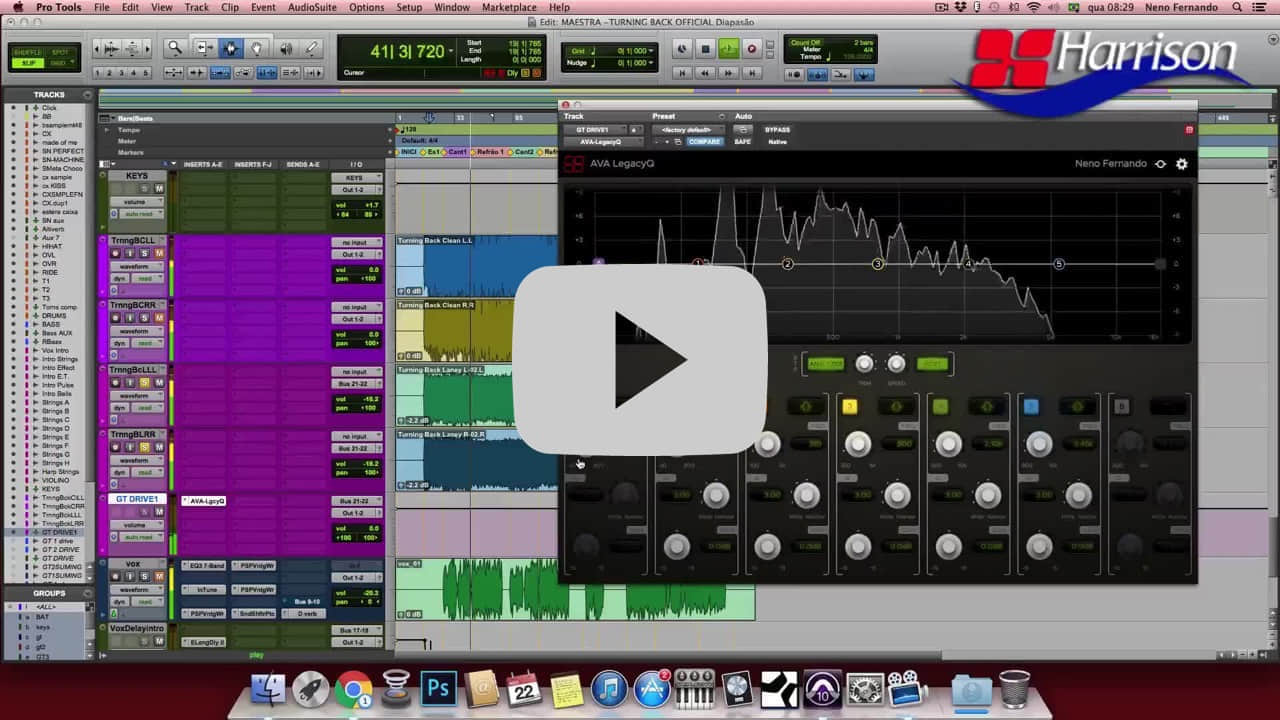The width and height of the screenshot is (1280, 720).
Task: Open KEYS track volume view selector
Action: point(135,202)
